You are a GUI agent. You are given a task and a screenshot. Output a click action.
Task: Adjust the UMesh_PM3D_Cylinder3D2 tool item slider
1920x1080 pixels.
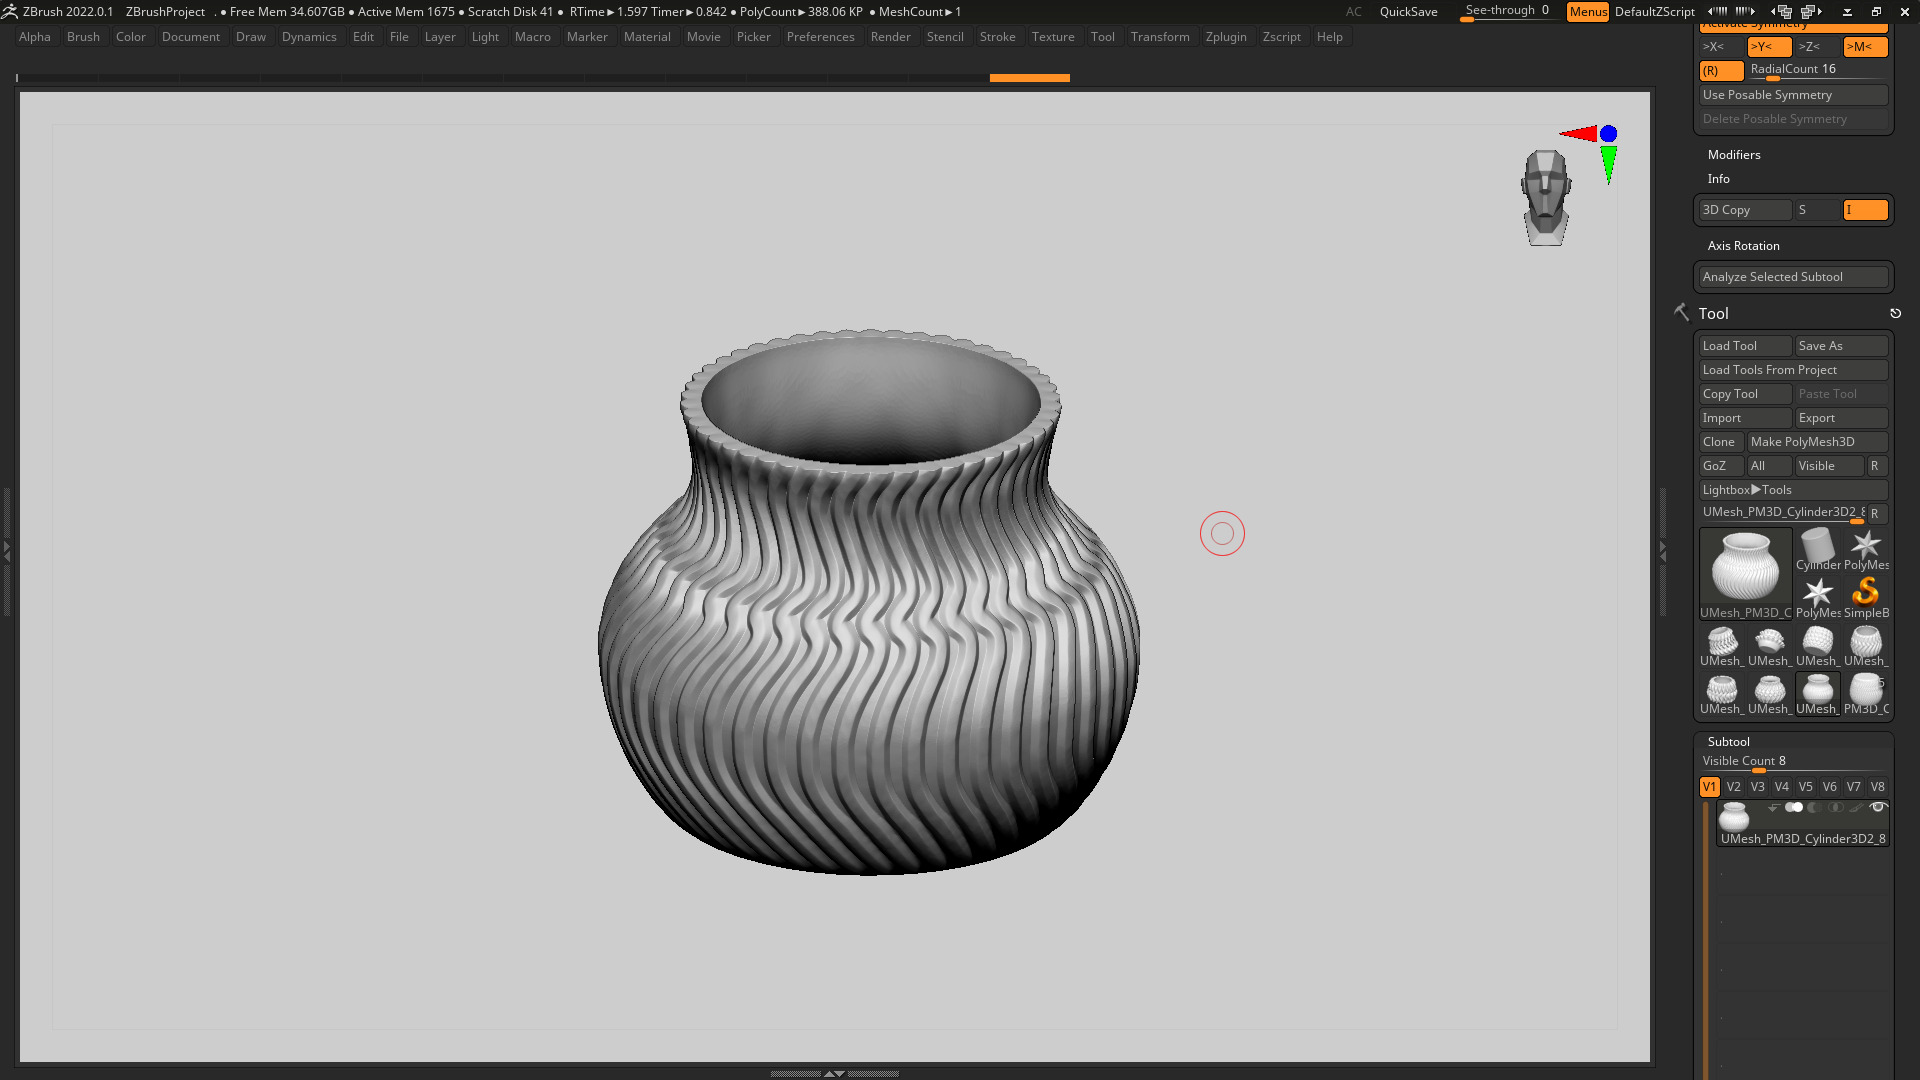coord(1782,513)
